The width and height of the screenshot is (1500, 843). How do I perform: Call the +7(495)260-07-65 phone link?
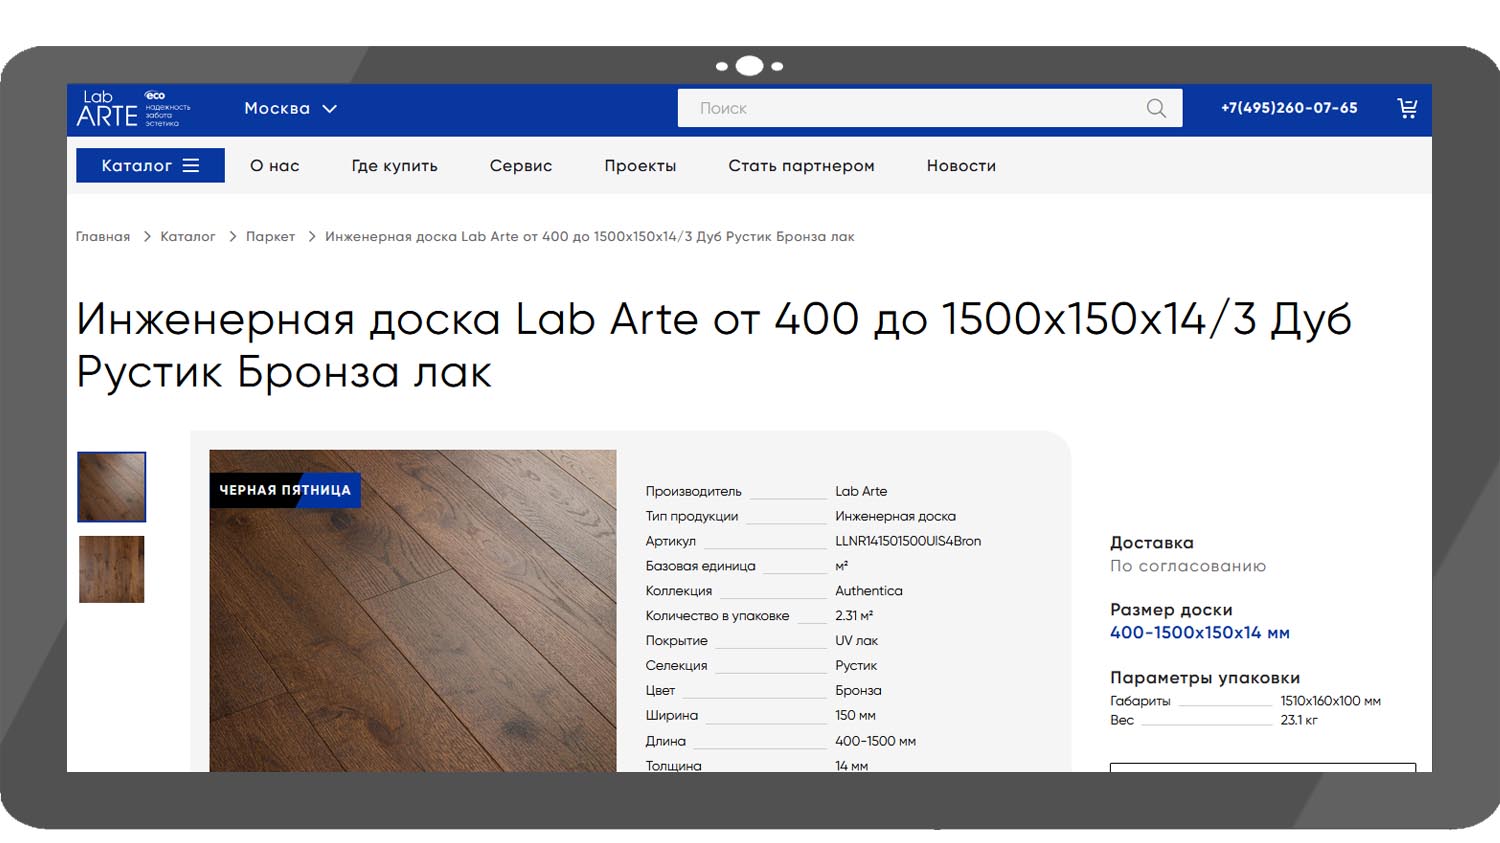(x=1289, y=108)
